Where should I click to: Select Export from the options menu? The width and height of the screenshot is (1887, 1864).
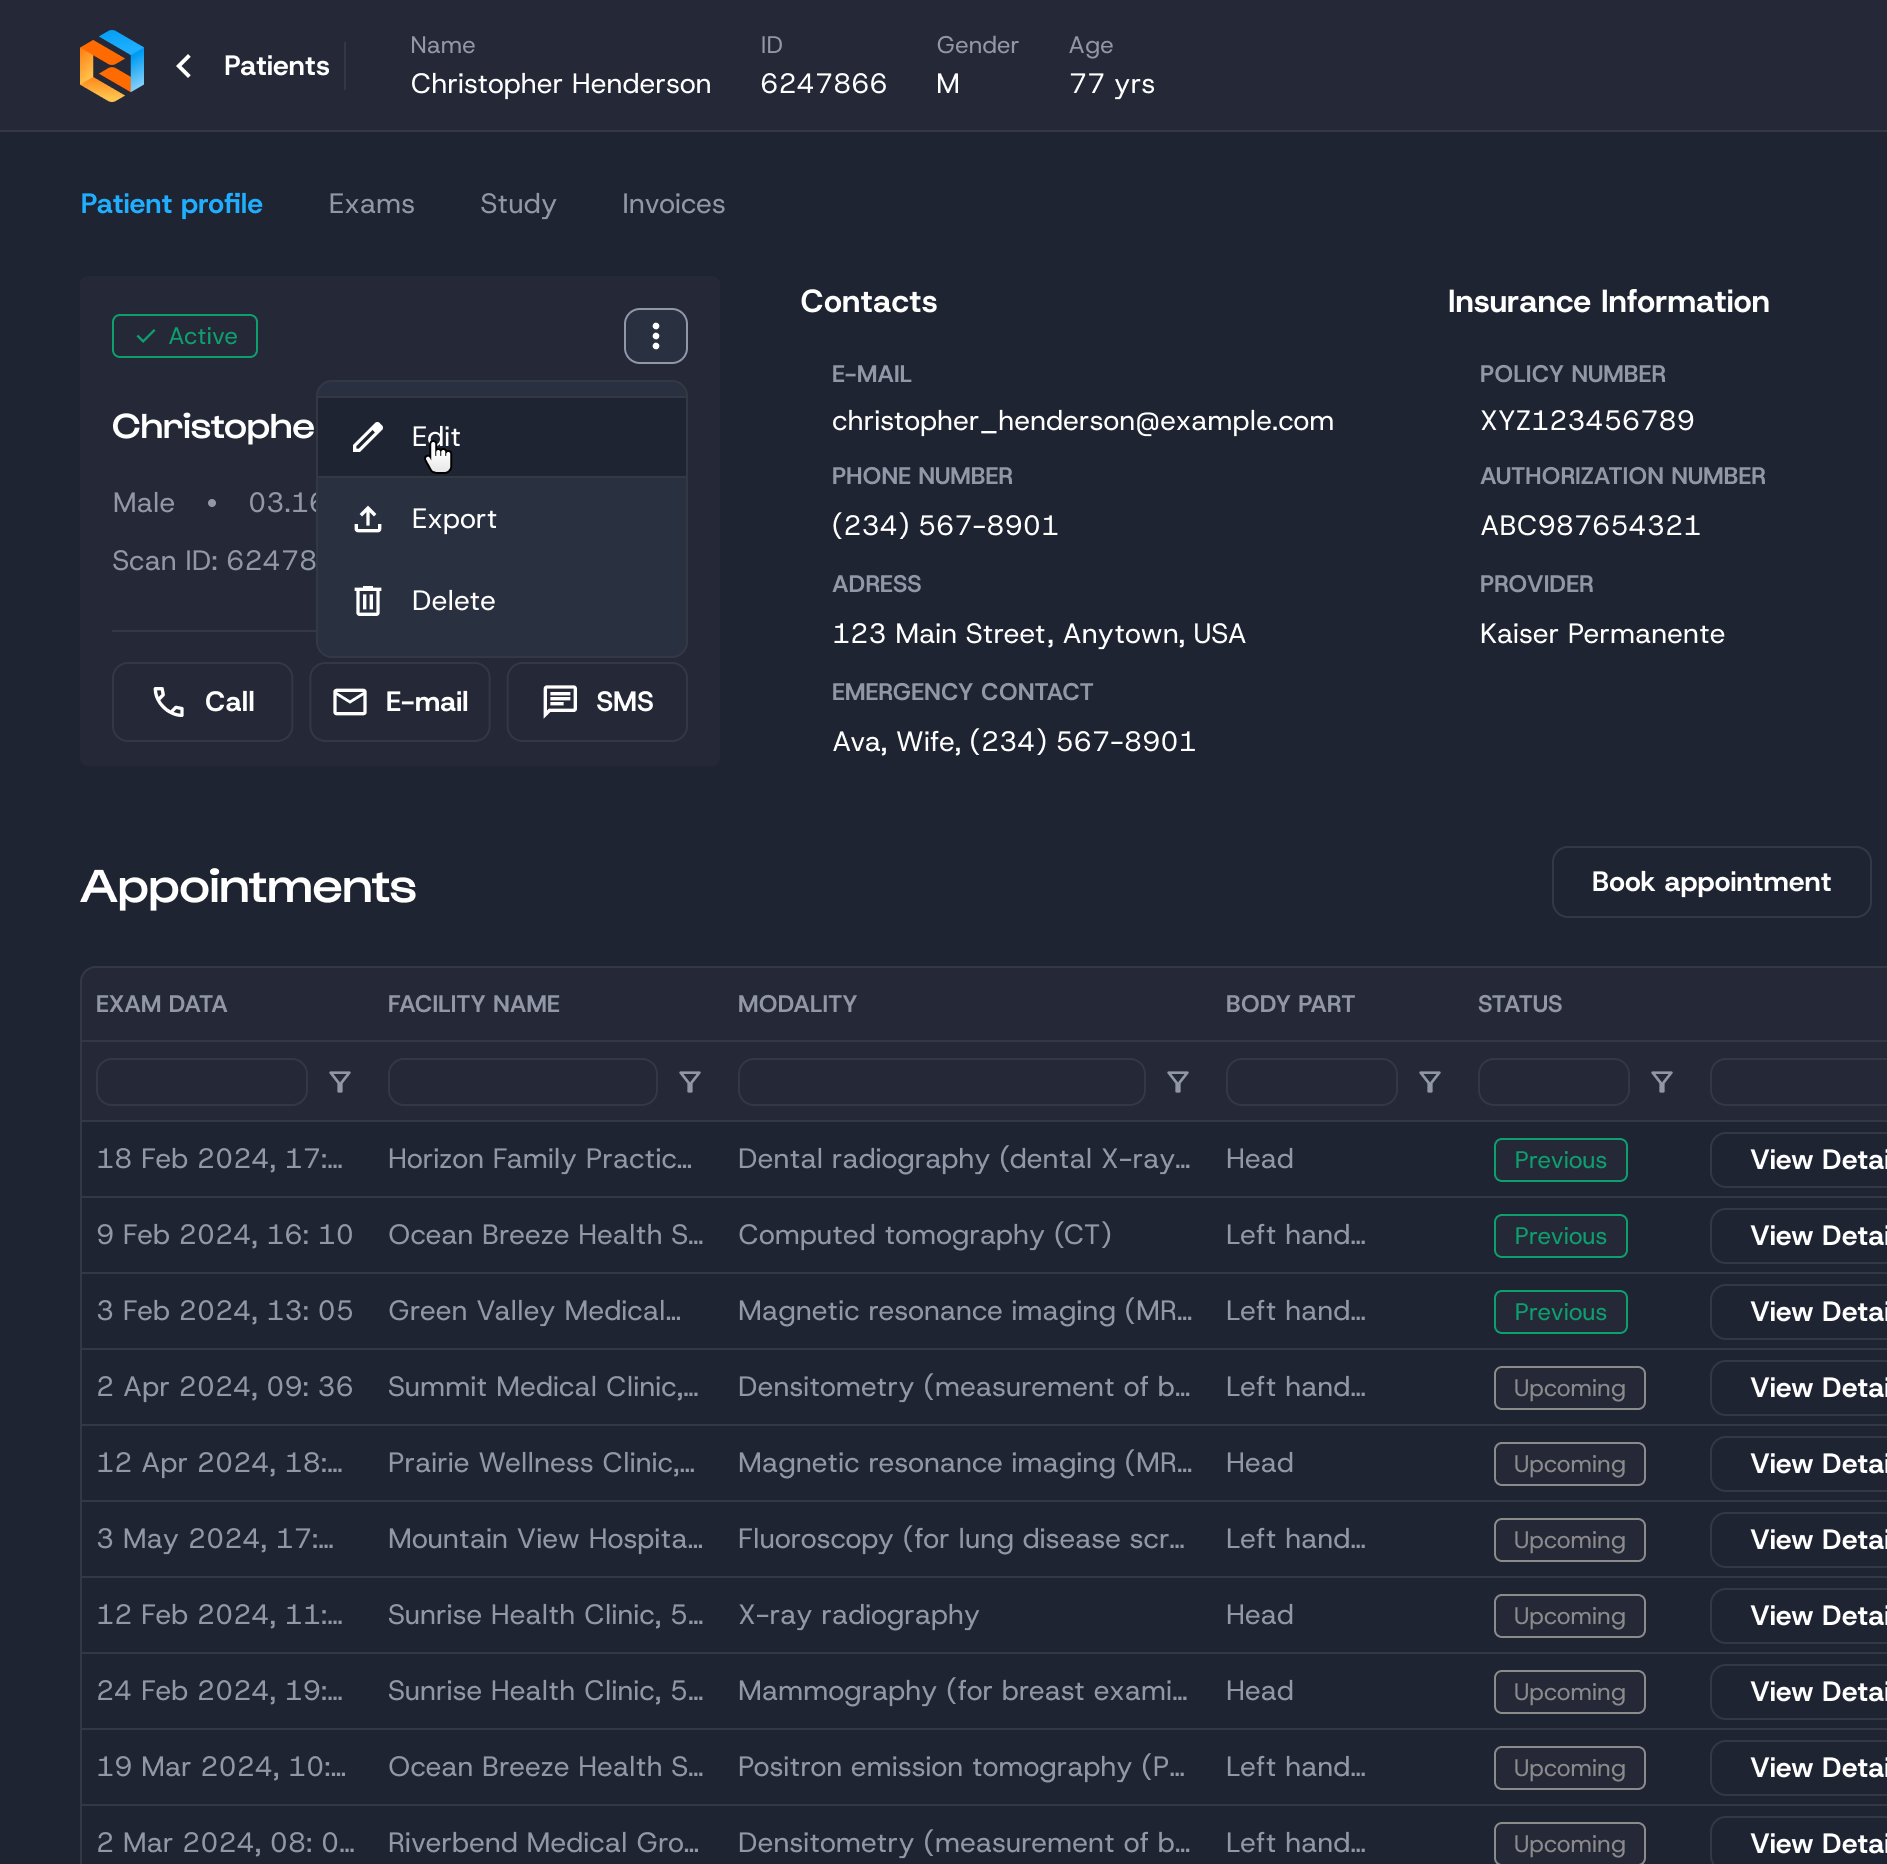(x=502, y=519)
